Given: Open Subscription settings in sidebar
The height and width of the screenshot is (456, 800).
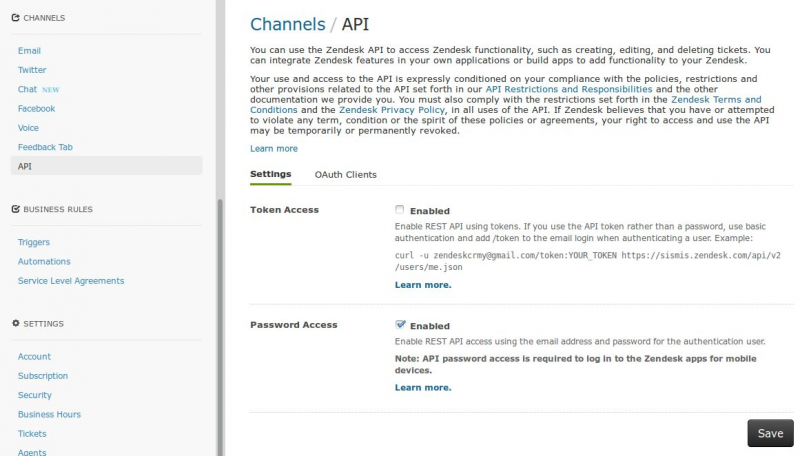Looking at the screenshot, I should (x=43, y=376).
